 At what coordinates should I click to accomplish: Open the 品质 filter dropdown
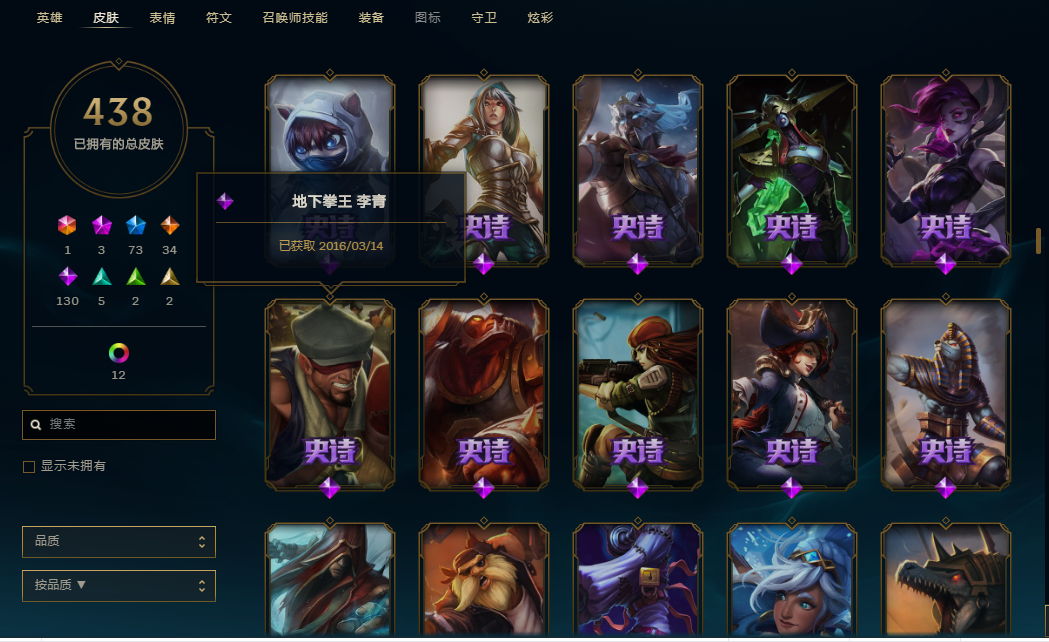pyautogui.click(x=119, y=542)
